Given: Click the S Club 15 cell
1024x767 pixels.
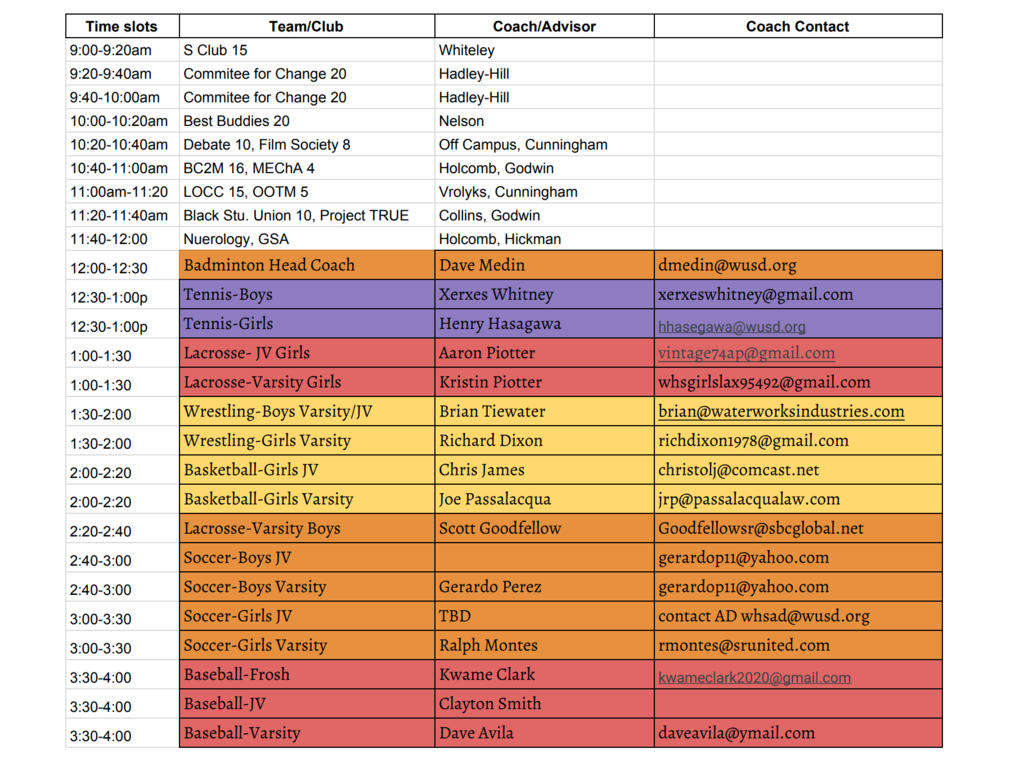Looking at the screenshot, I should pyautogui.click(x=306, y=50).
